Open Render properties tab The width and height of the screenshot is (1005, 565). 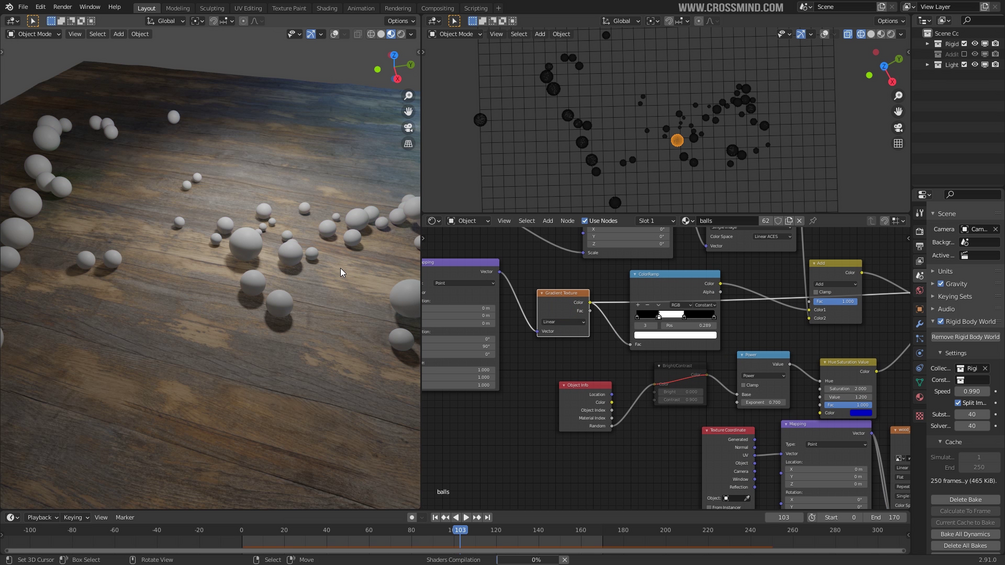920,231
